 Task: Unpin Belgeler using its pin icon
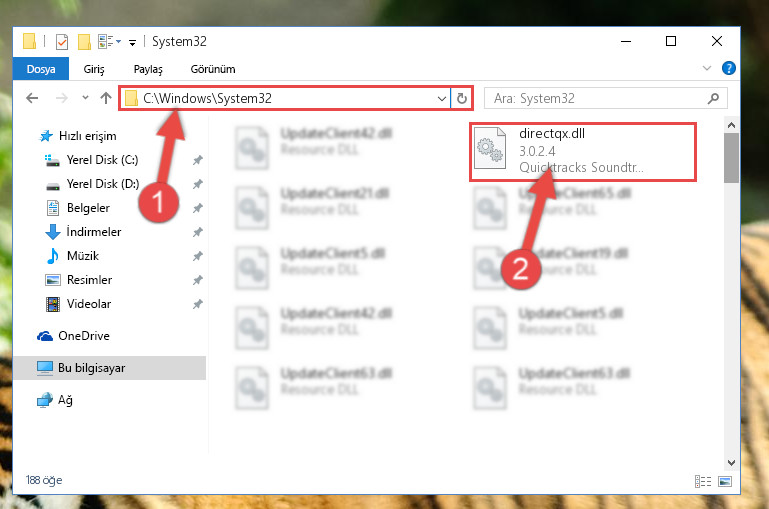[198, 208]
